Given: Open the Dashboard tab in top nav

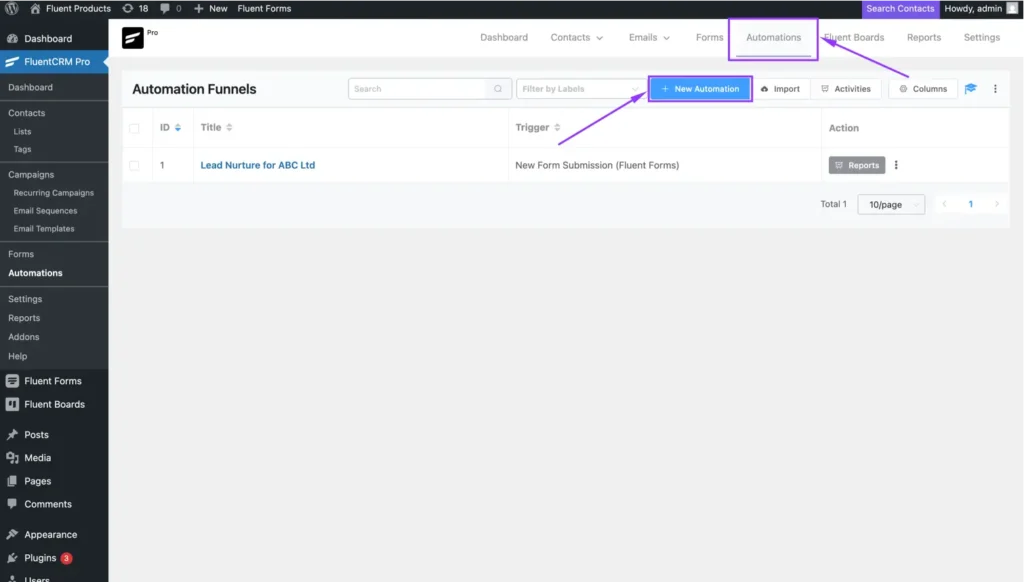Looking at the screenshot, I should coord(504,38).
